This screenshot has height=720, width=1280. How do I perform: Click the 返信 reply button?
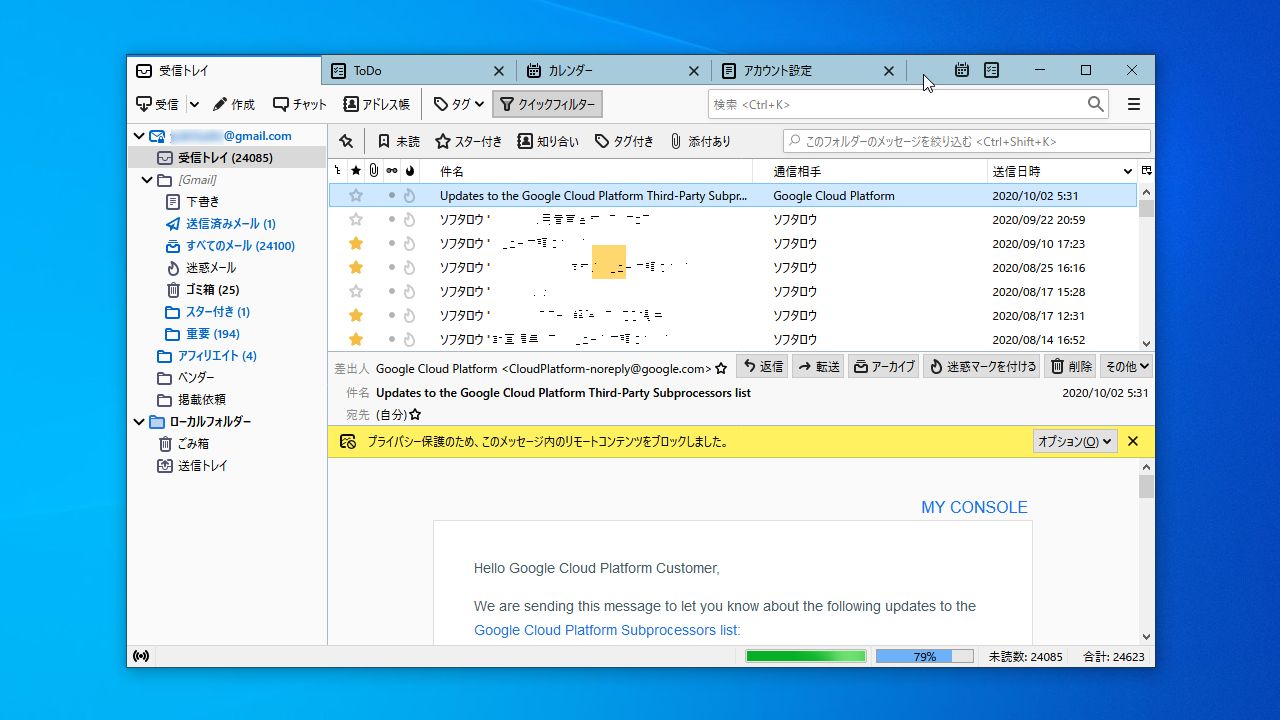coord(763,367)
